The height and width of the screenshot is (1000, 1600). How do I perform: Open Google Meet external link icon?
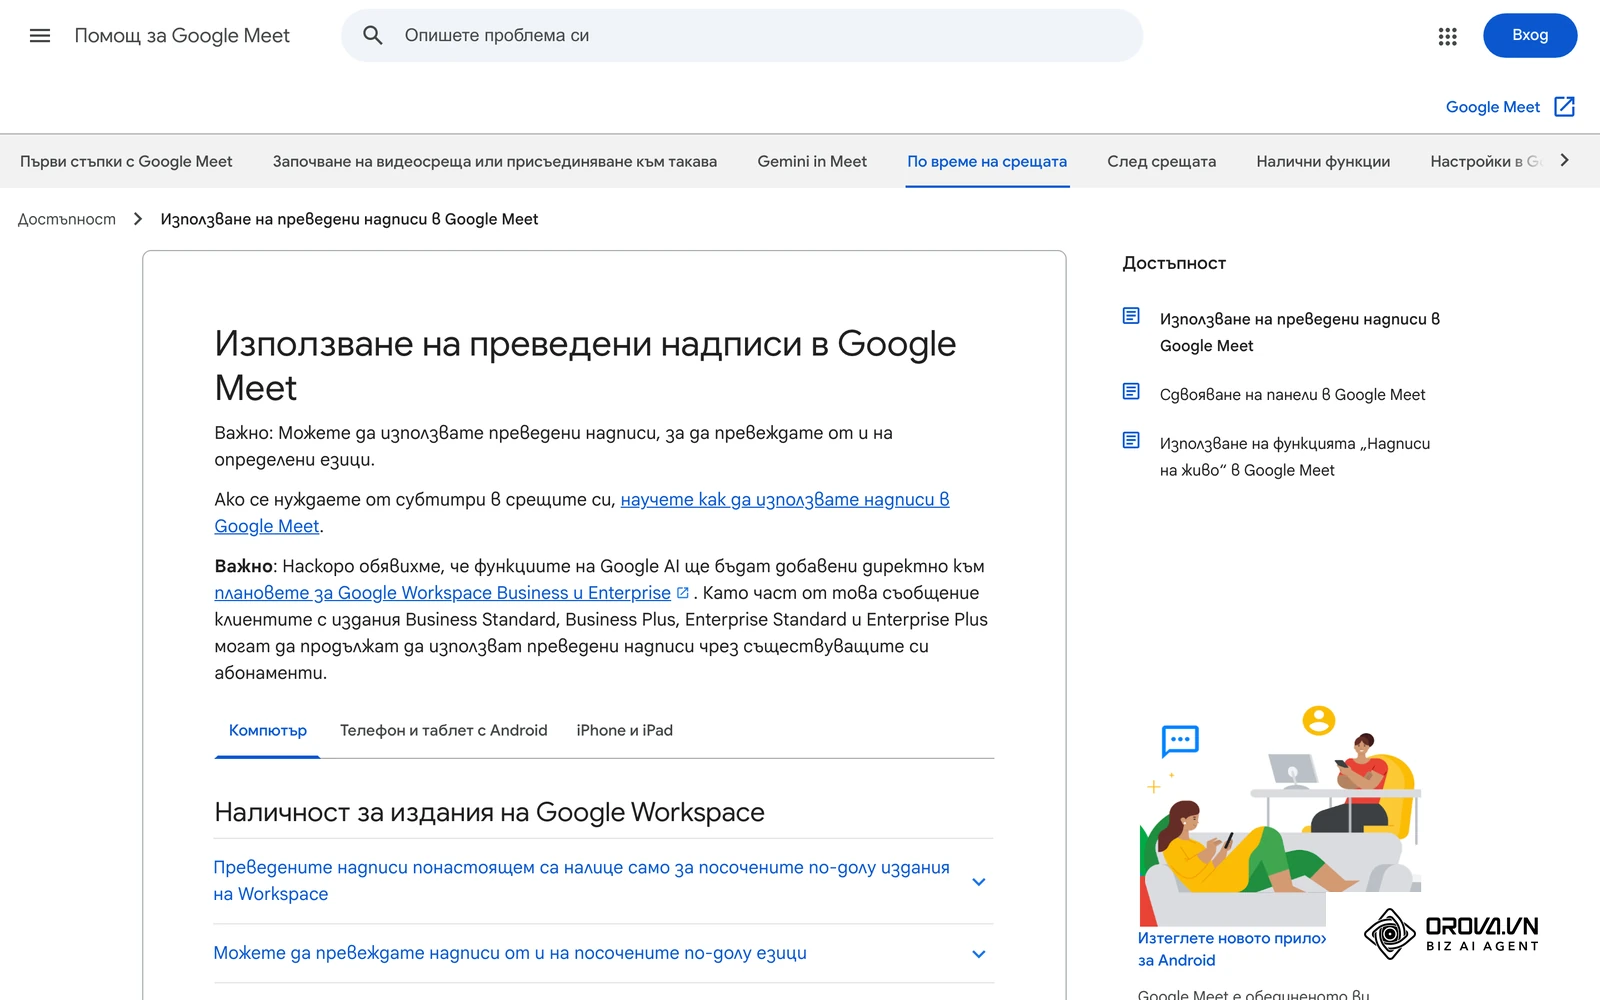pyautogui.click(x=1565, y=107)
